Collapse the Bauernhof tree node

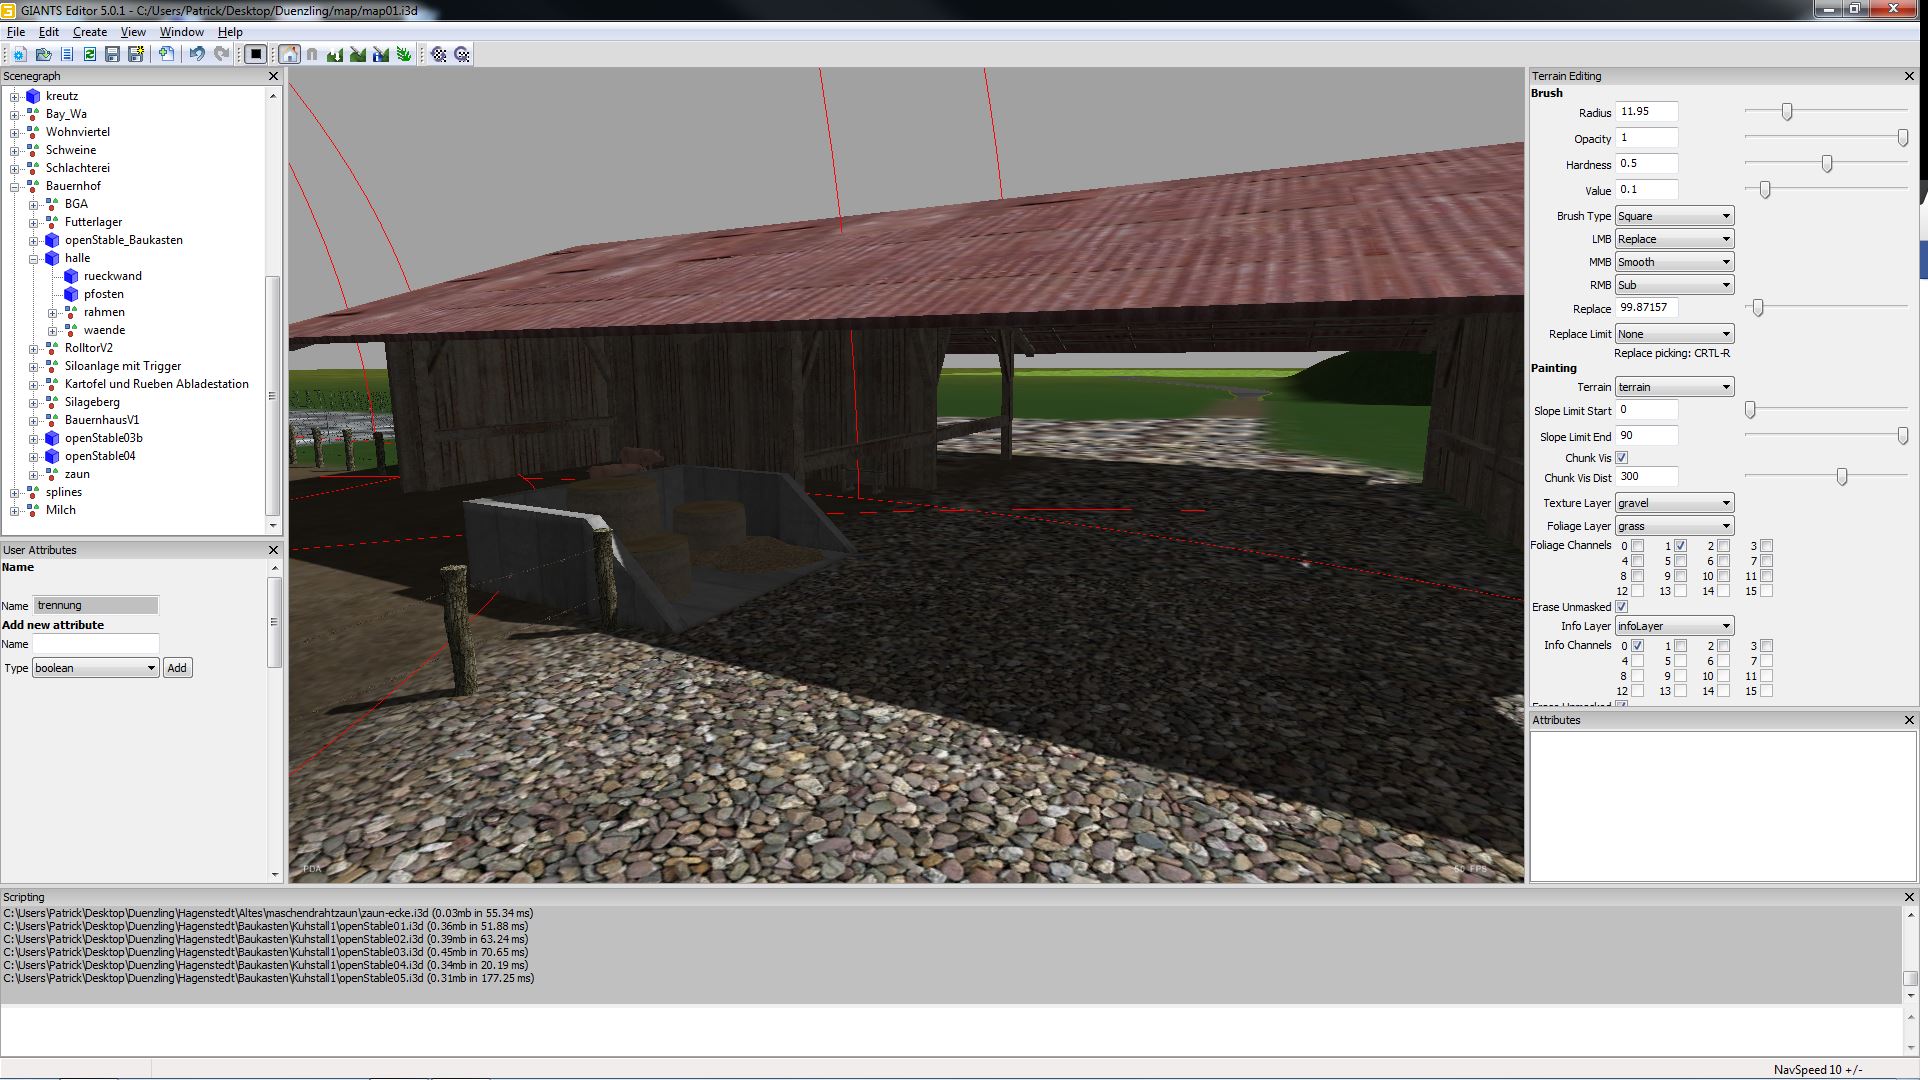click(15, 186)
